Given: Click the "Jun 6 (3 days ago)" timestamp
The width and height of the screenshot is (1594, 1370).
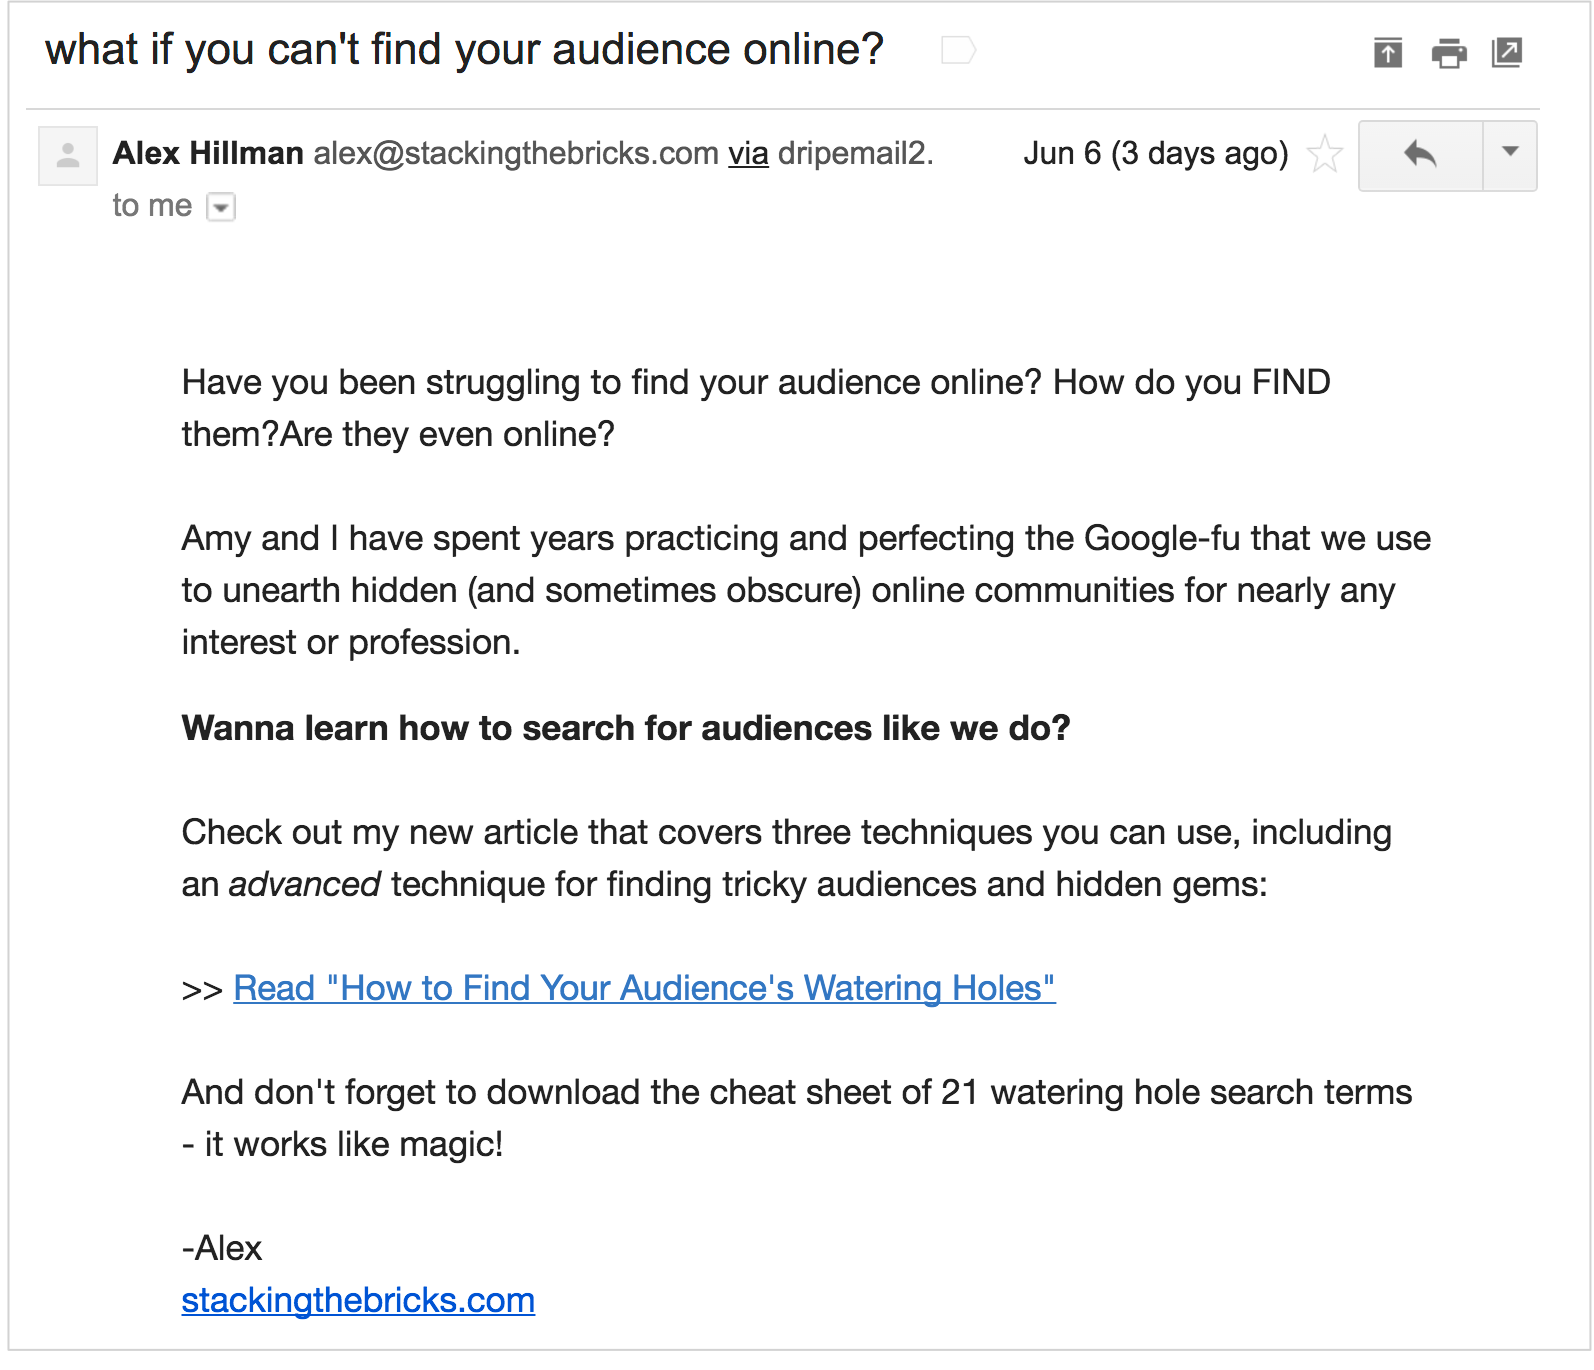Looking at the screenshot, I should pos(1155,154).
